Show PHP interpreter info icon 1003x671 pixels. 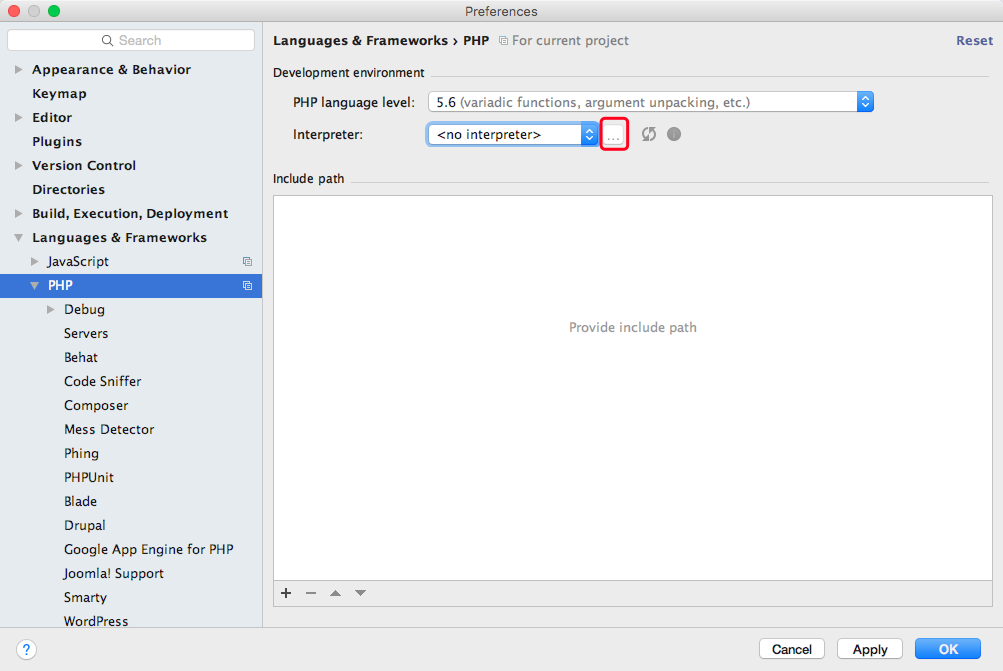pyautogui.click(x=674, y=134)
